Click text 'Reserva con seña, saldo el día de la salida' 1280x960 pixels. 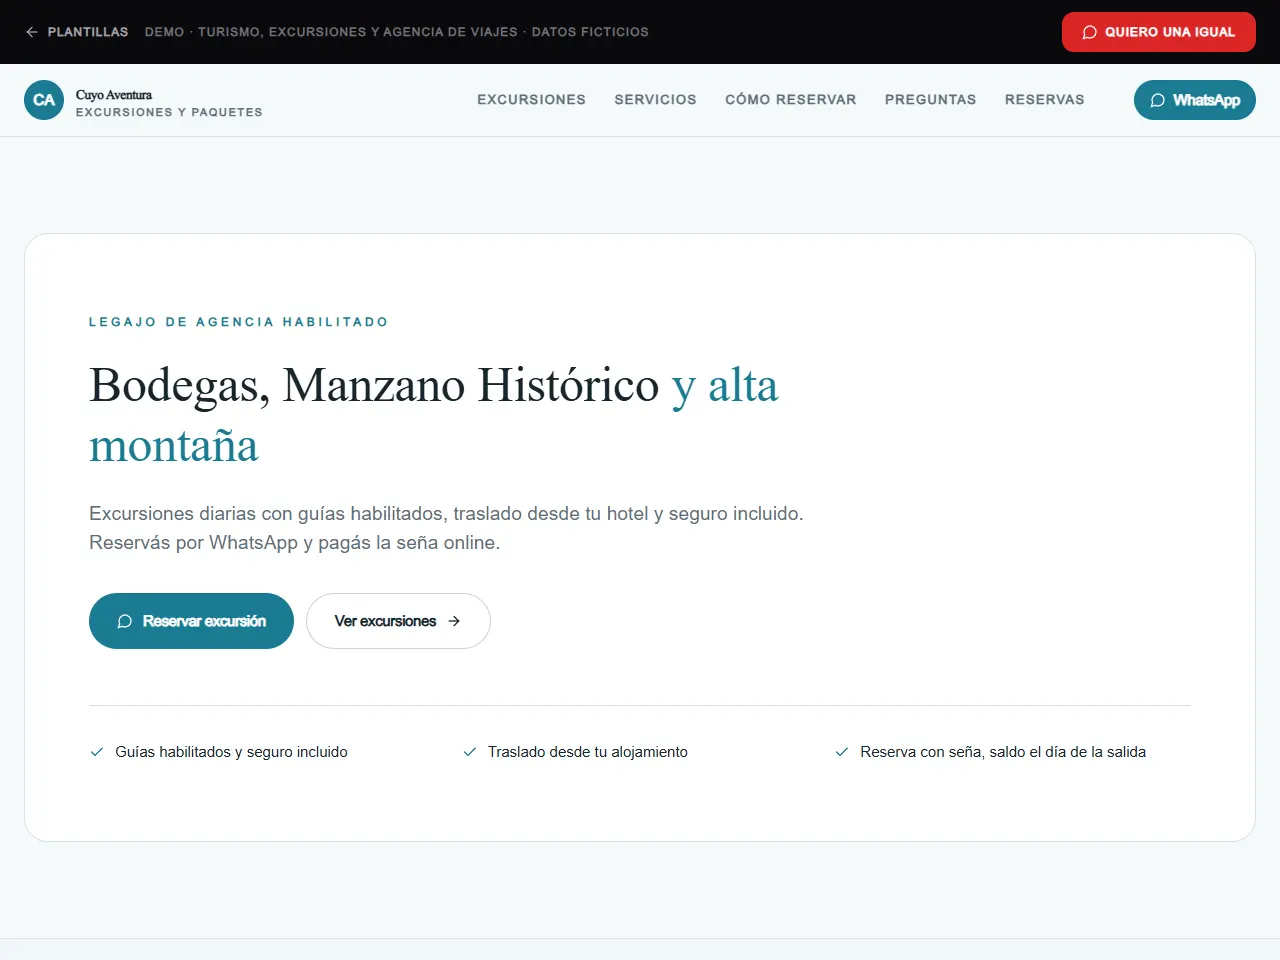1003,752
